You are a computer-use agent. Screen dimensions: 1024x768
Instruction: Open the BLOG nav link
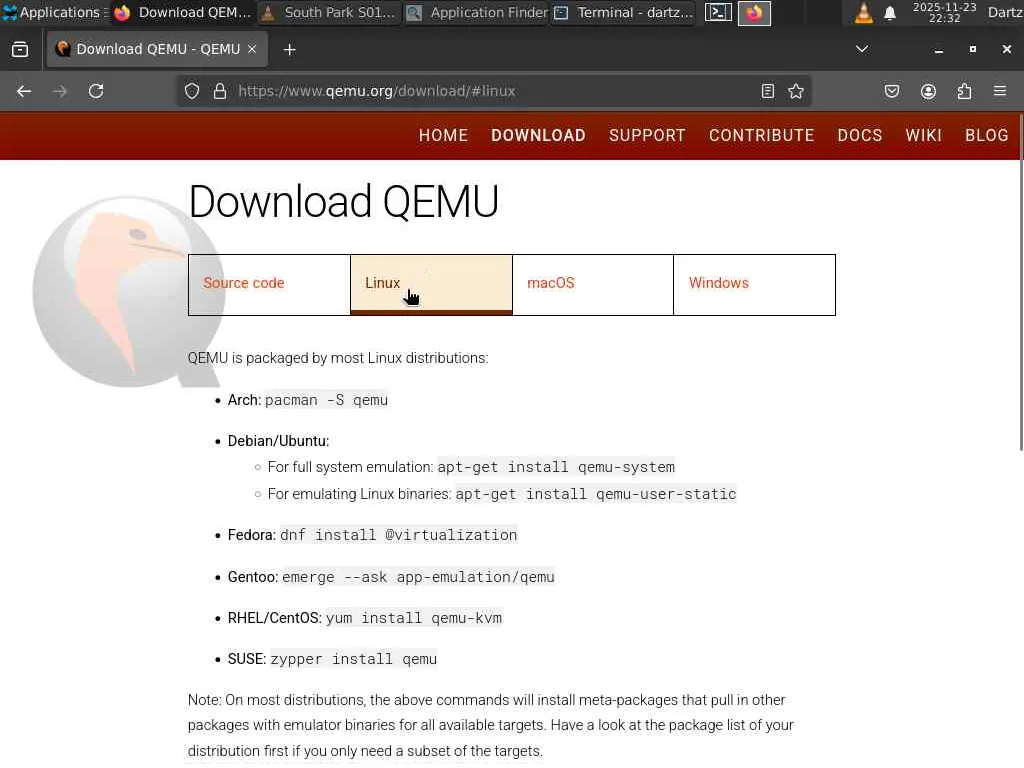click(x=986, y=135)
